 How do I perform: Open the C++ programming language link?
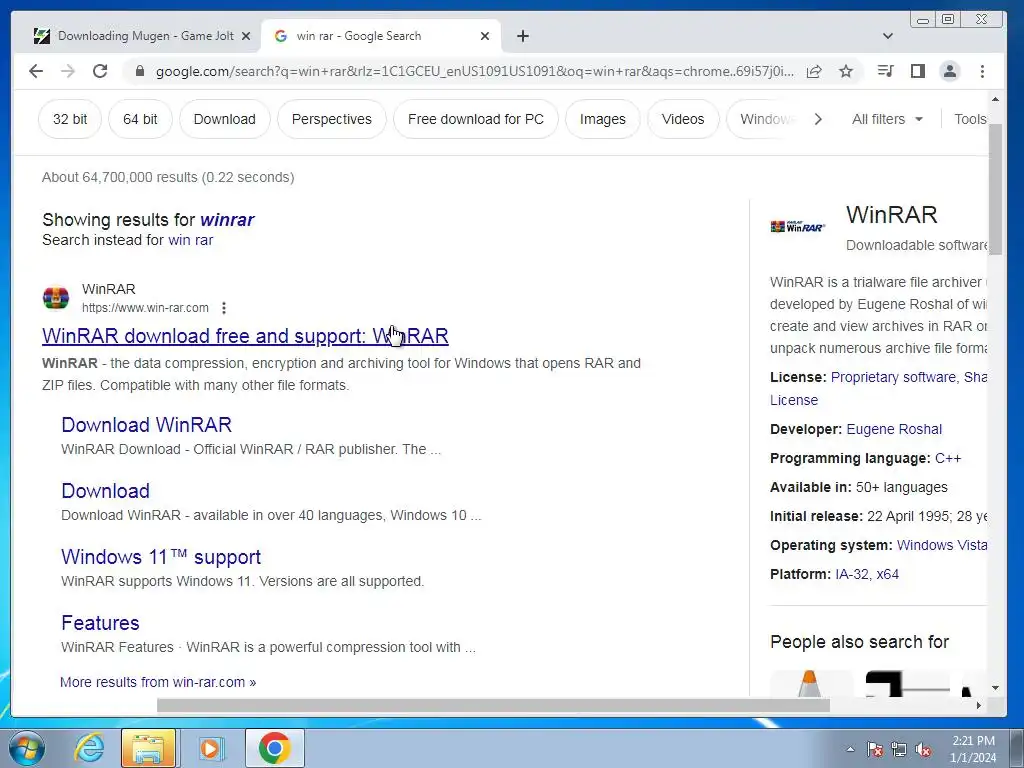coord(948,458)
